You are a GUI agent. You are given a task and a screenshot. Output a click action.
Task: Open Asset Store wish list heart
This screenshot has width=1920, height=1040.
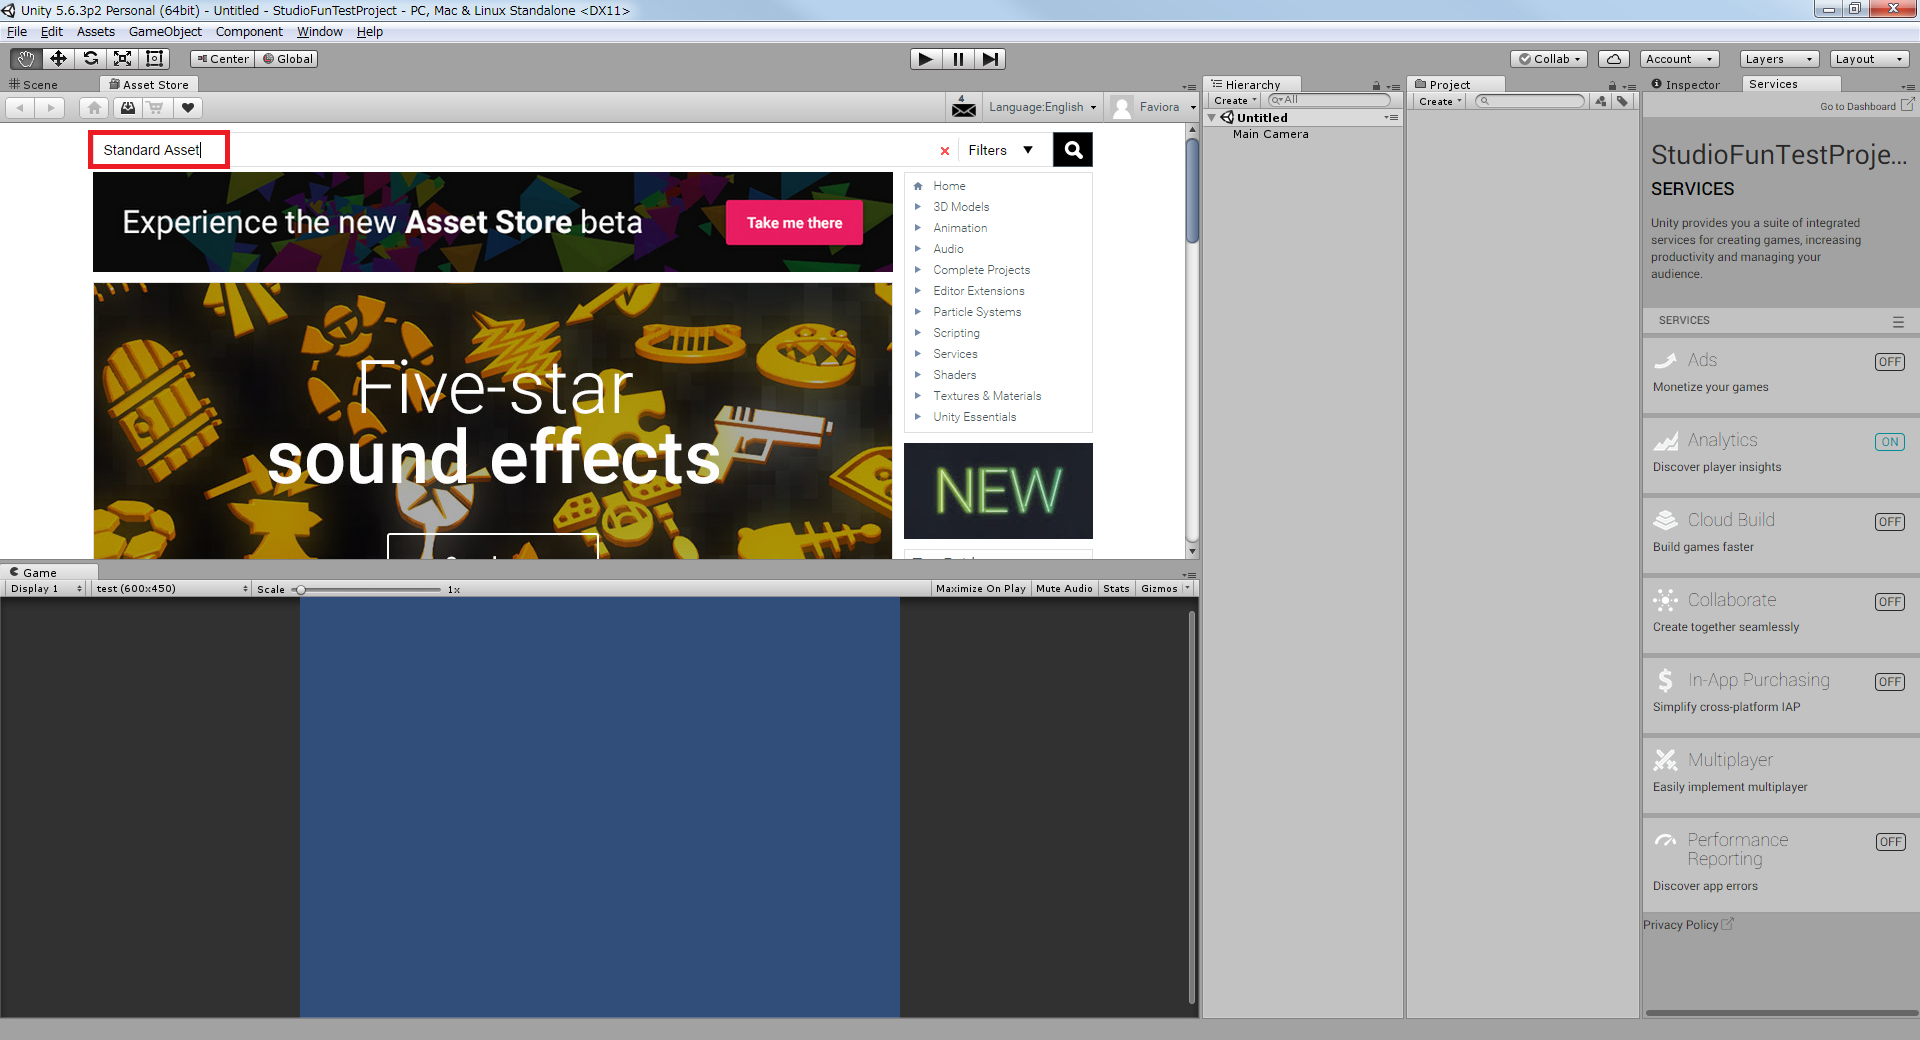click(187, 108)
